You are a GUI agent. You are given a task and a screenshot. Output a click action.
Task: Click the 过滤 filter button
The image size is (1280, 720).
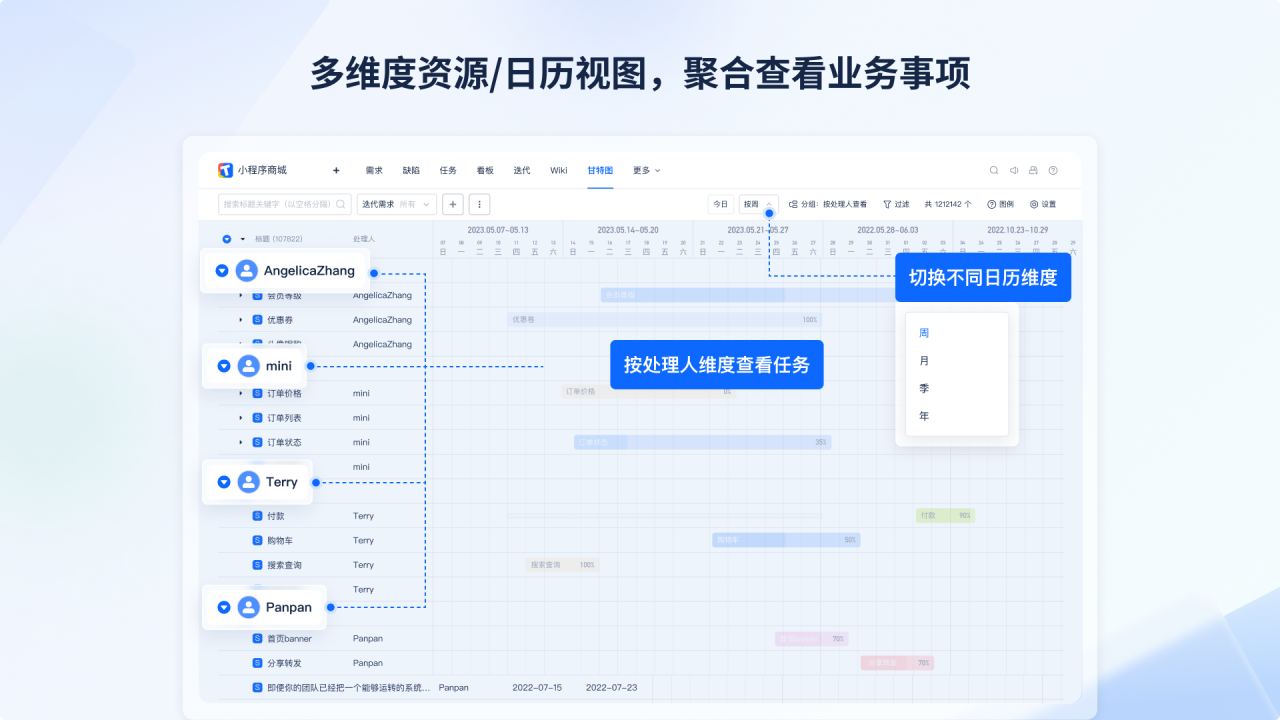pyautogui.click(x=896, y=204)
